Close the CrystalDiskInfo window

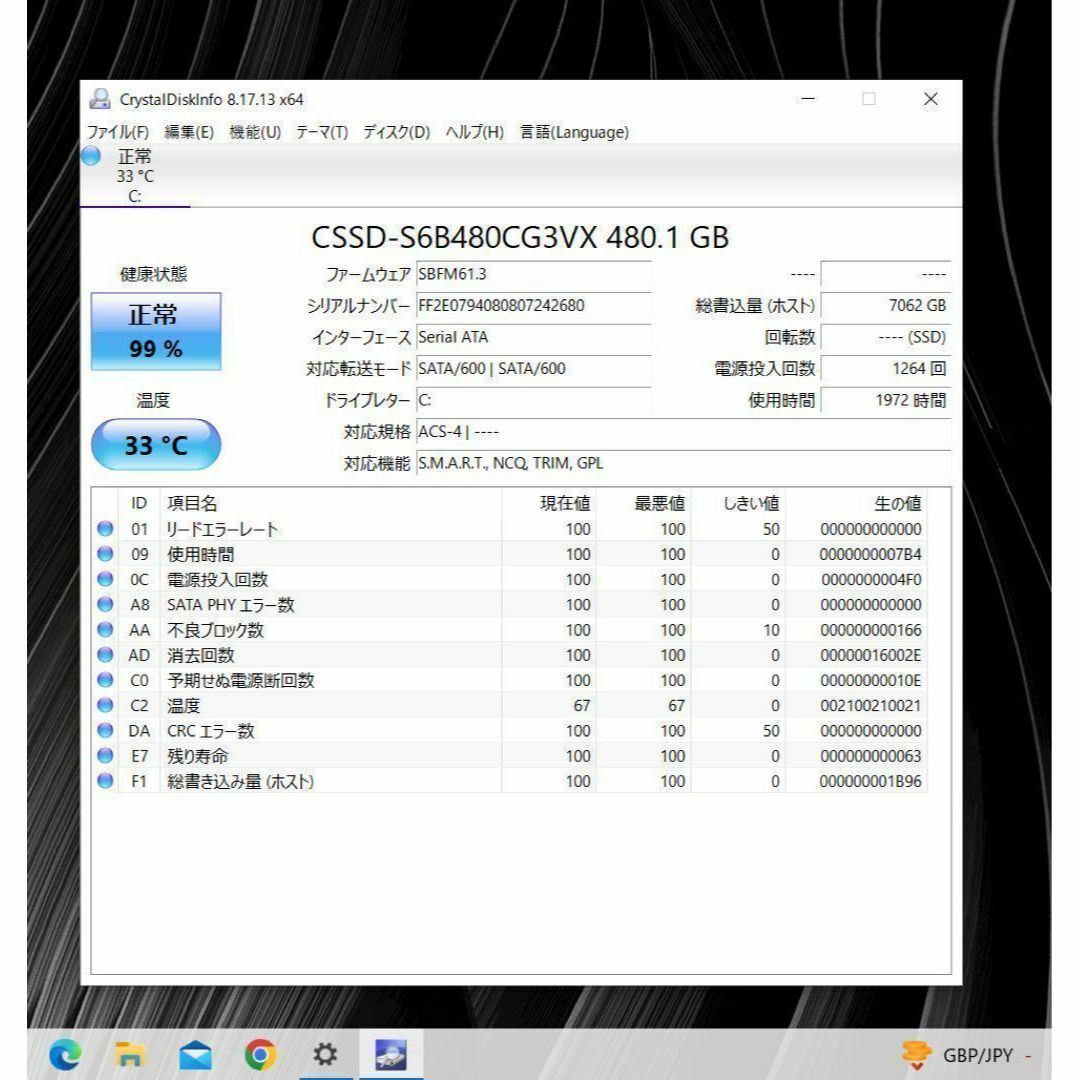click(x=931, y=99)
